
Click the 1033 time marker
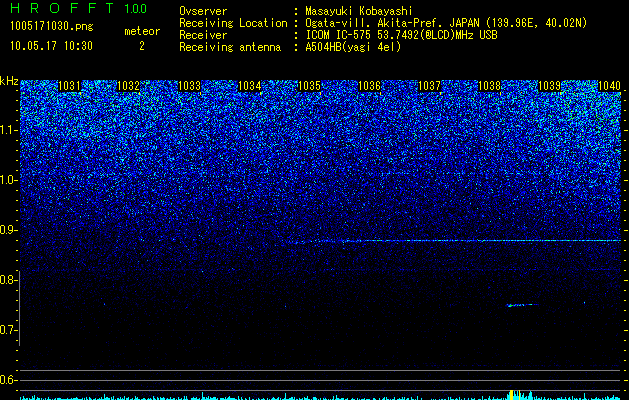pos(189,86)
